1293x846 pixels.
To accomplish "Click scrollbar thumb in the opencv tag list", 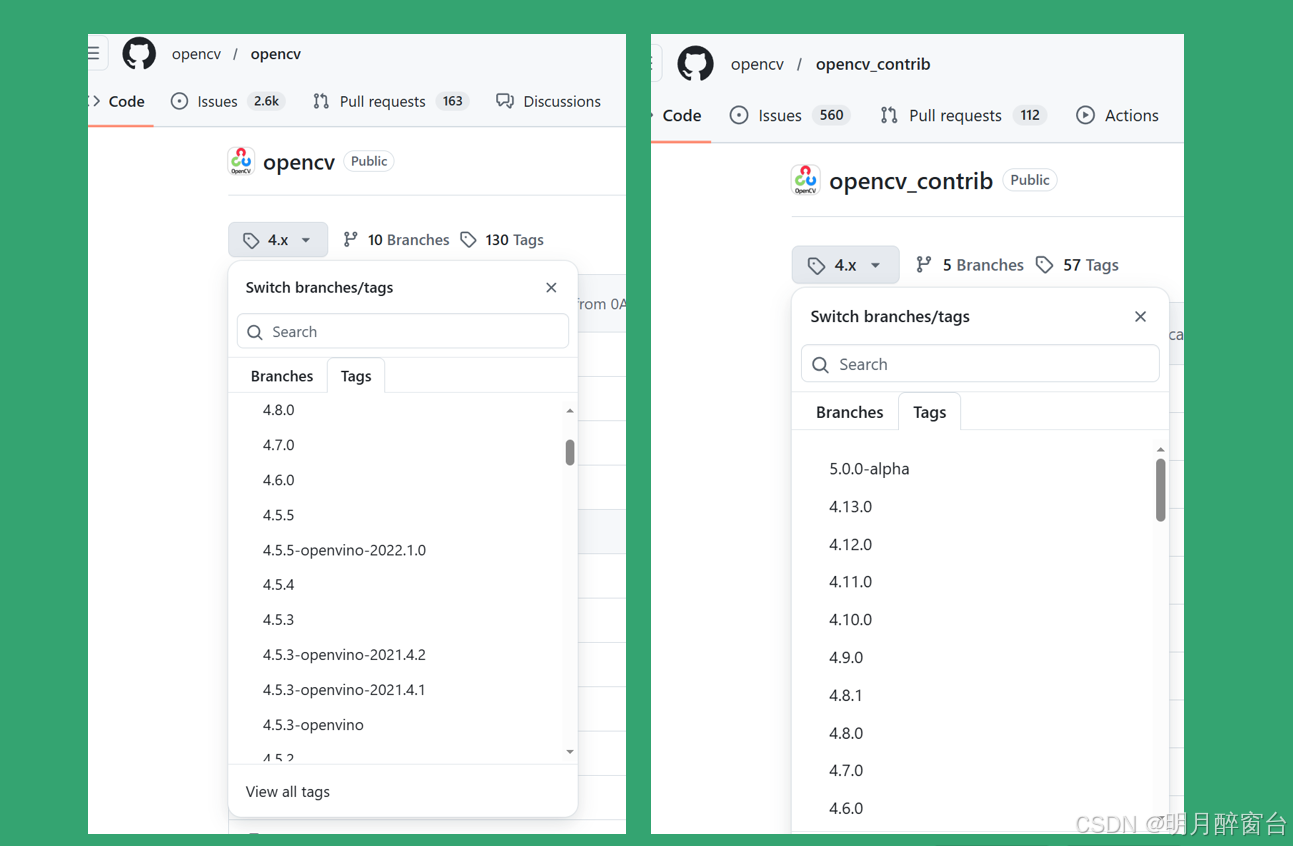I will coord(570,453).
